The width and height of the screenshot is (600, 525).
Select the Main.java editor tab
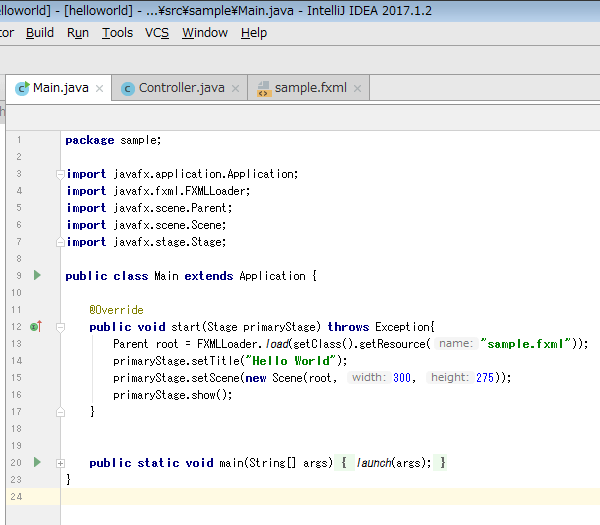[59, 88]
